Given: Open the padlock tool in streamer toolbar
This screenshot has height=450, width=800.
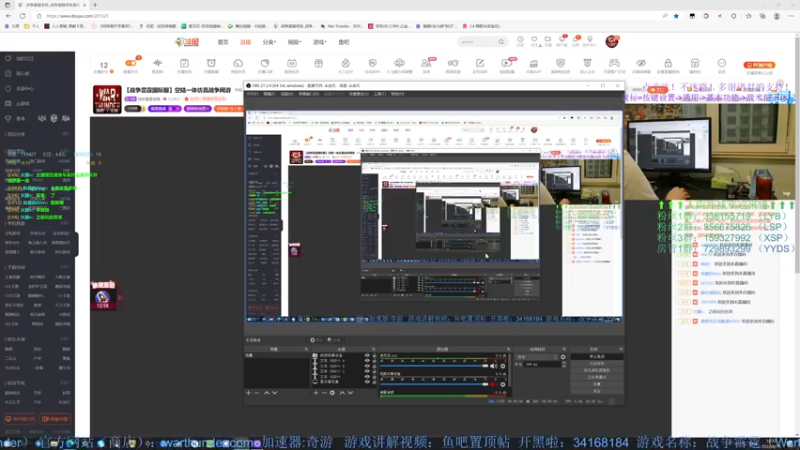Looking at the screenshot, I should [x=668, y=65].
